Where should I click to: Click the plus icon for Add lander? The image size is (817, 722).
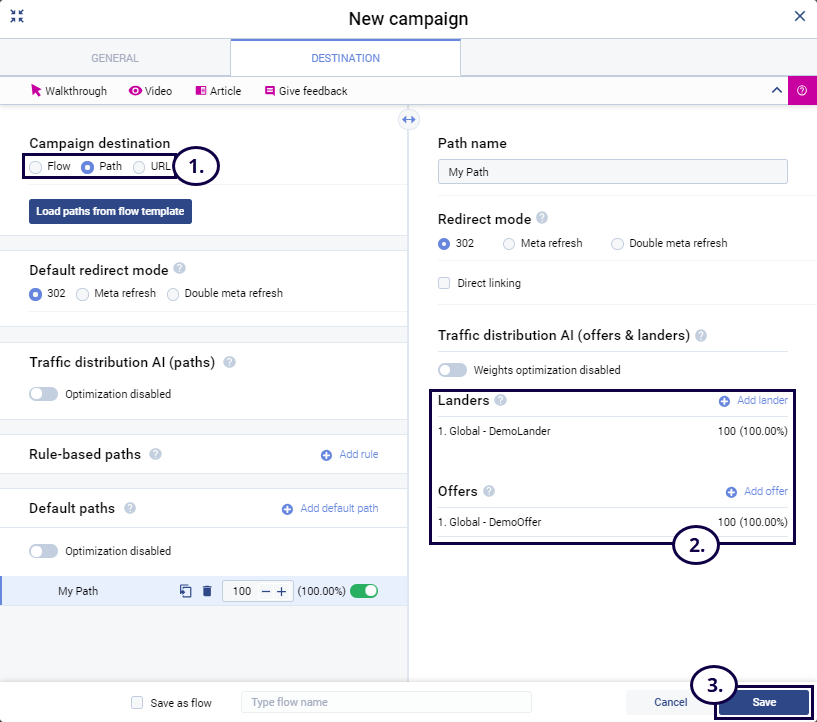(x=724, y=401)
